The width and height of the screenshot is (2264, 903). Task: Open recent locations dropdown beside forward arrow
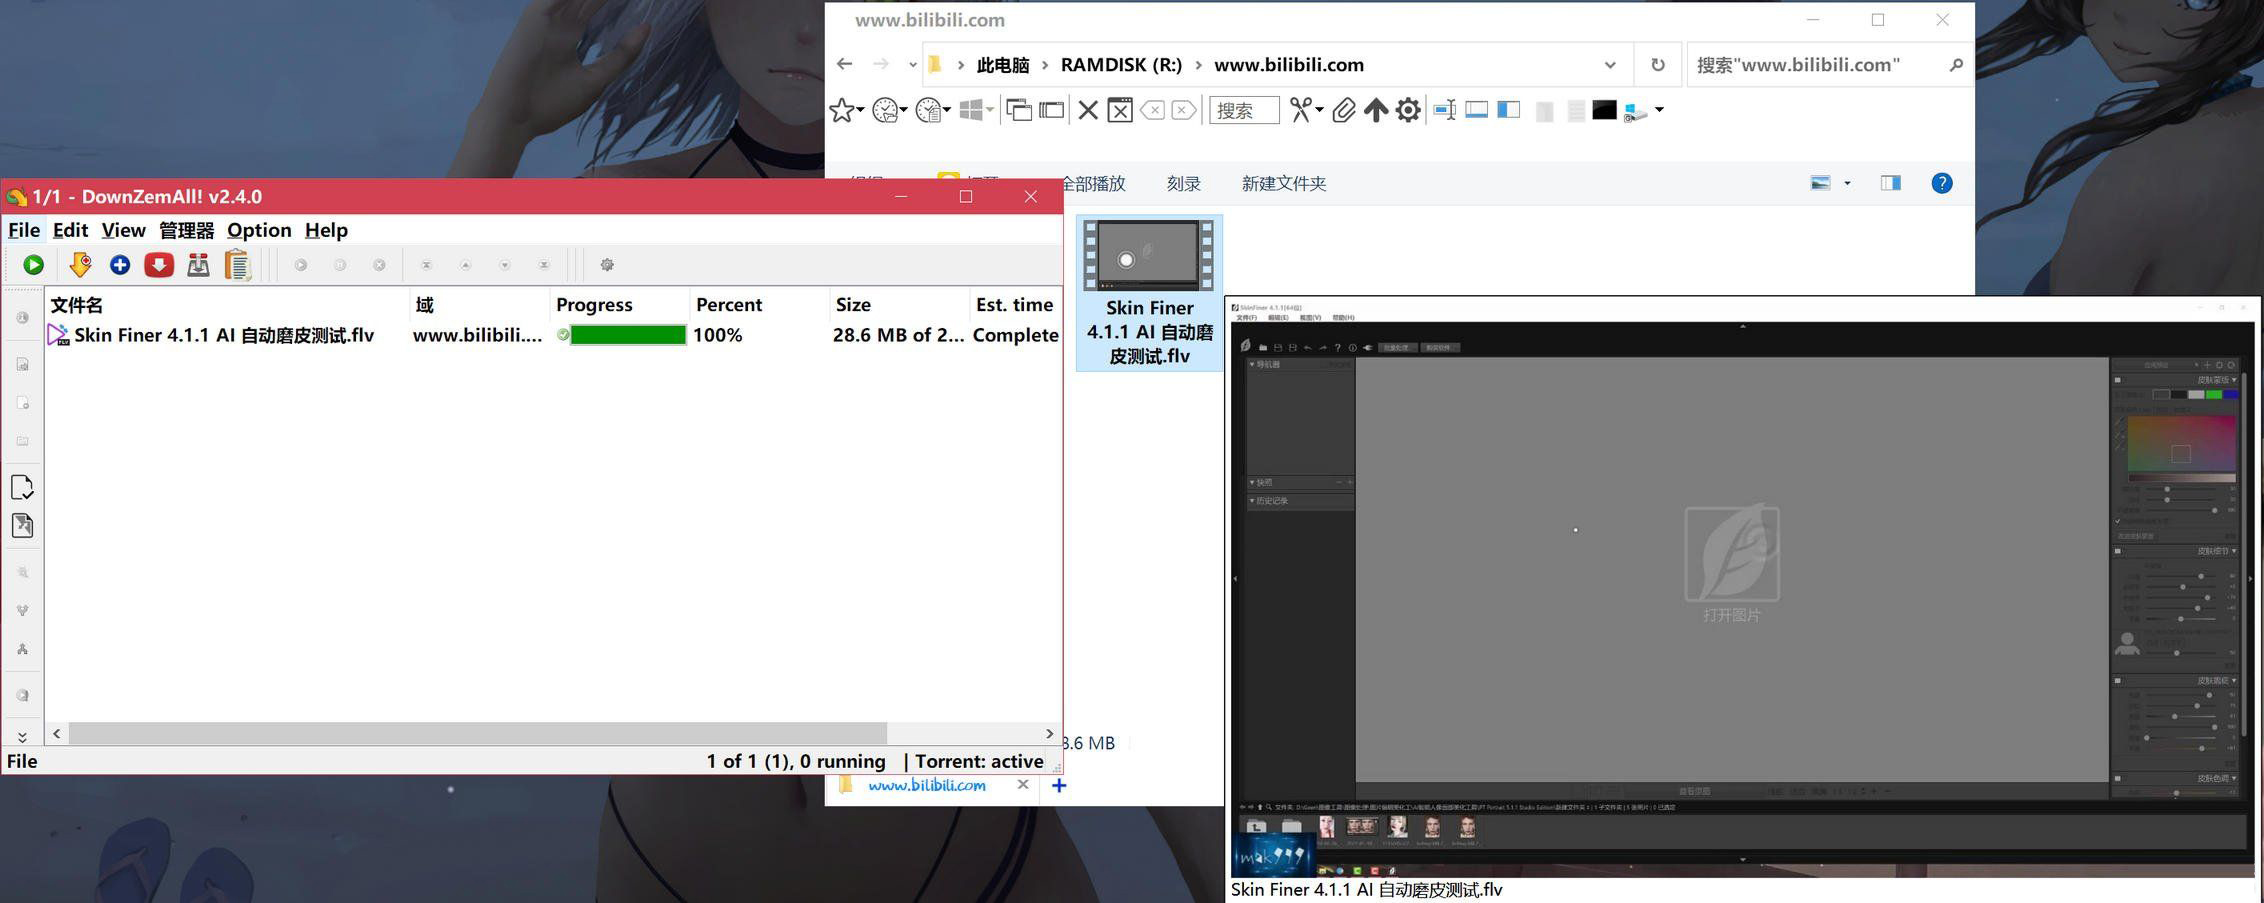912,65
